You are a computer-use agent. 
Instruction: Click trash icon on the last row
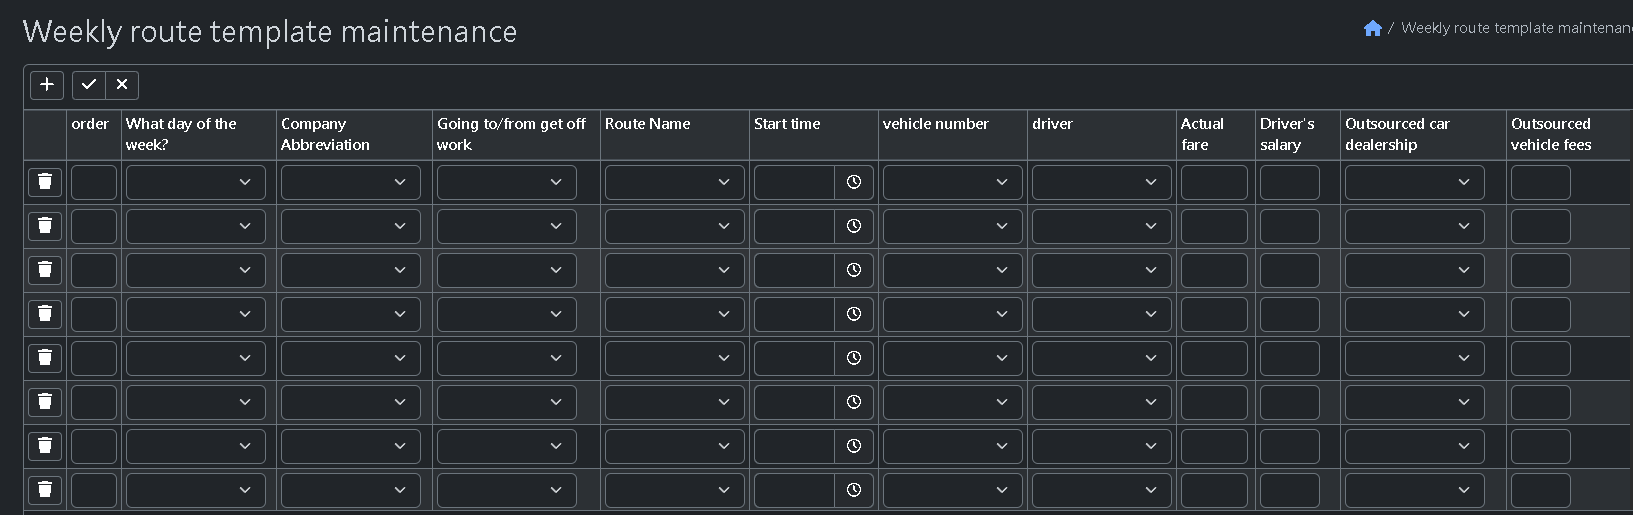[x=45, y=489]
